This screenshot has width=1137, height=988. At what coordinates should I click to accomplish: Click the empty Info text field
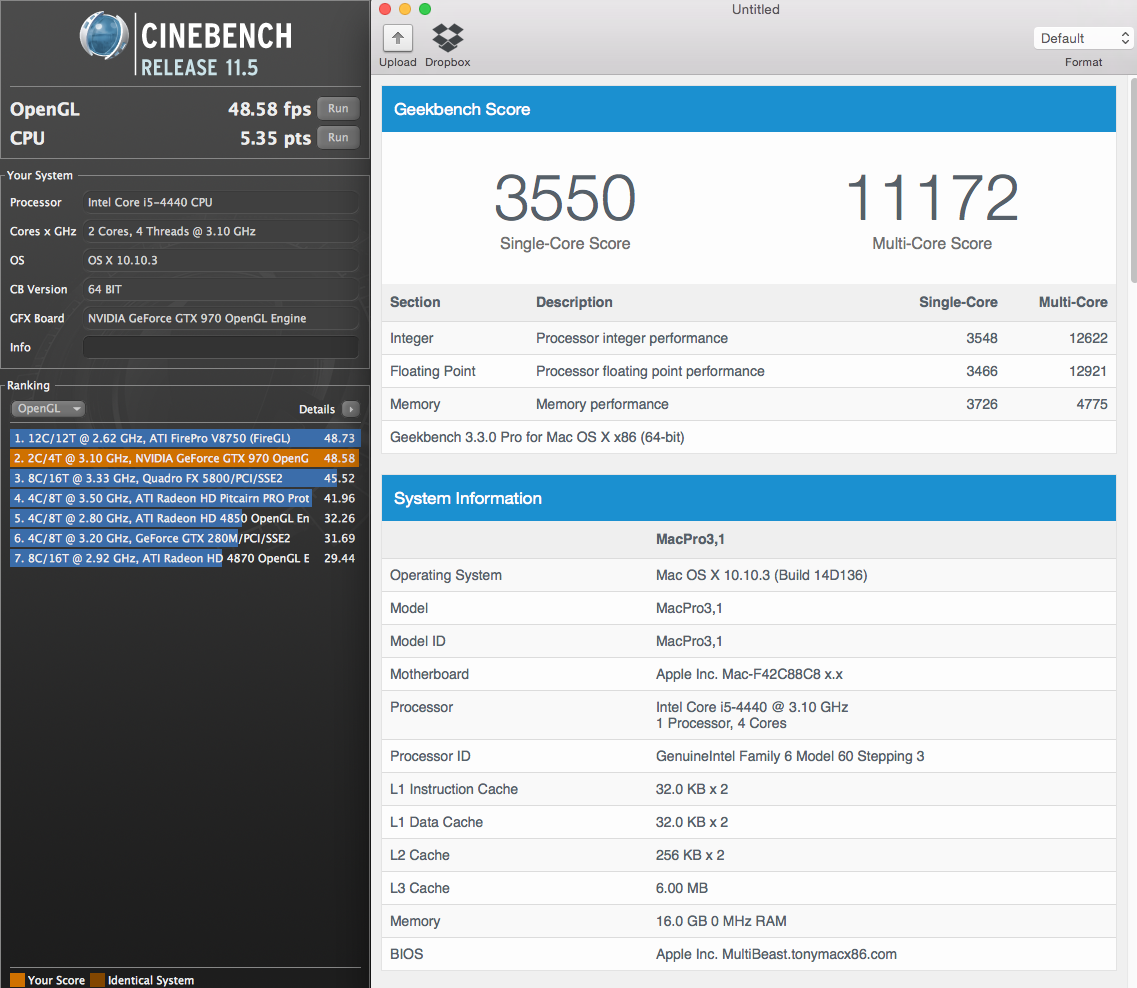(x=220, y=347)
